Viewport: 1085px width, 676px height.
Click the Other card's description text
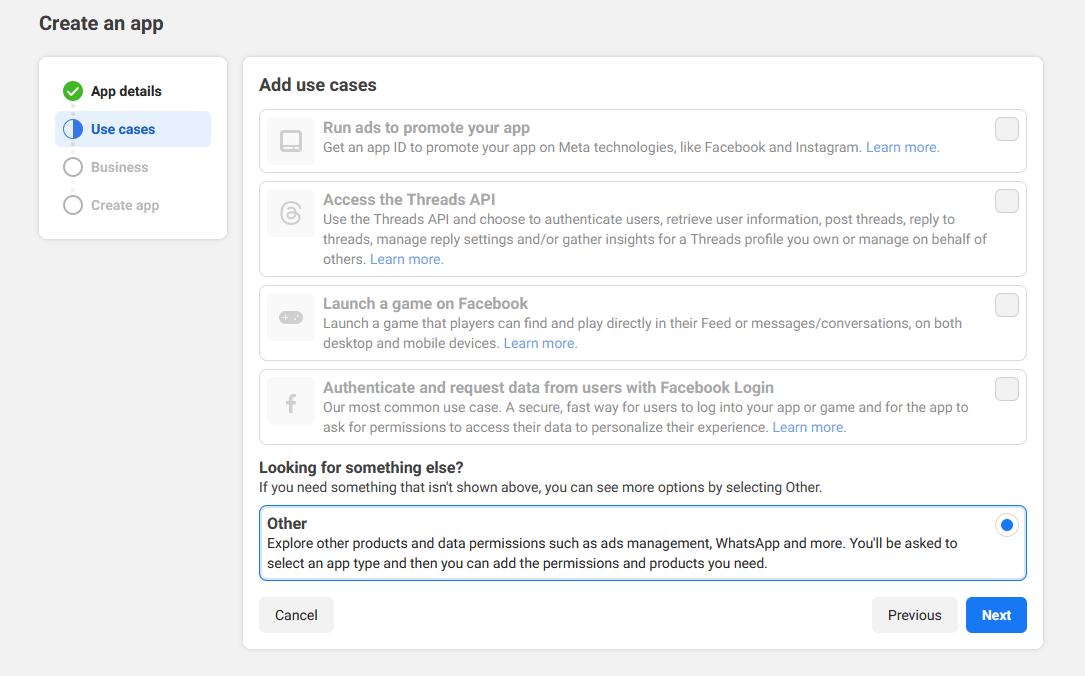coord(612,554)
